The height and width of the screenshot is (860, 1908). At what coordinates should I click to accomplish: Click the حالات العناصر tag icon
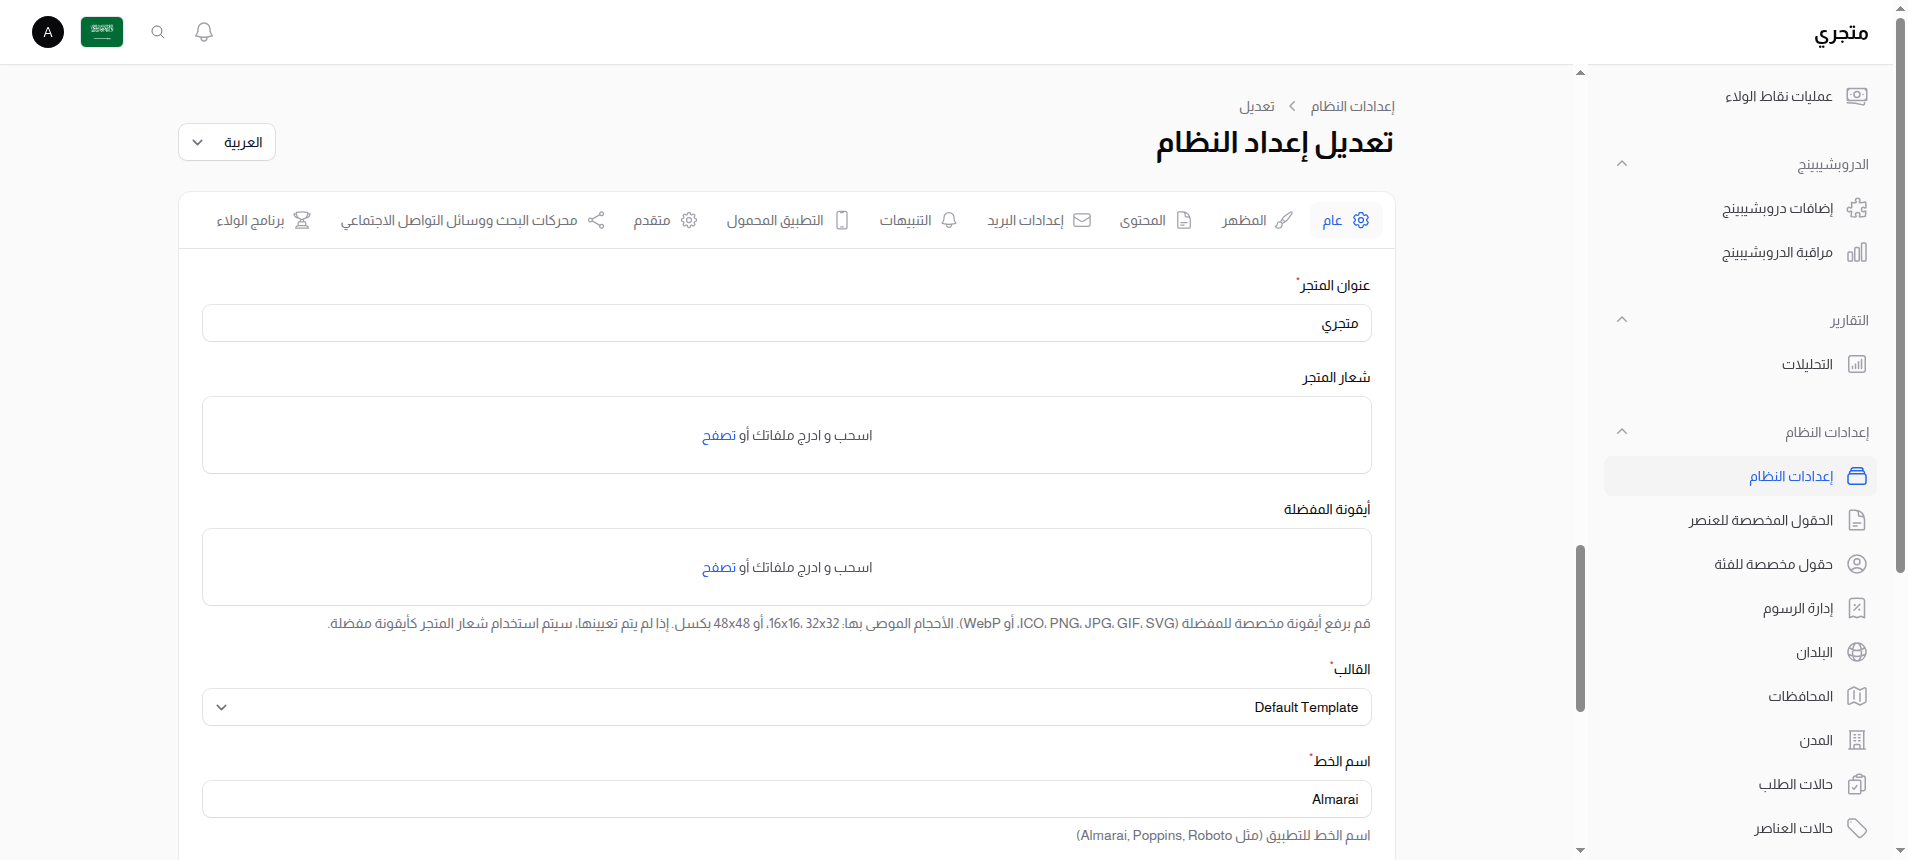pyautogui.click(x=1857, y=828)
